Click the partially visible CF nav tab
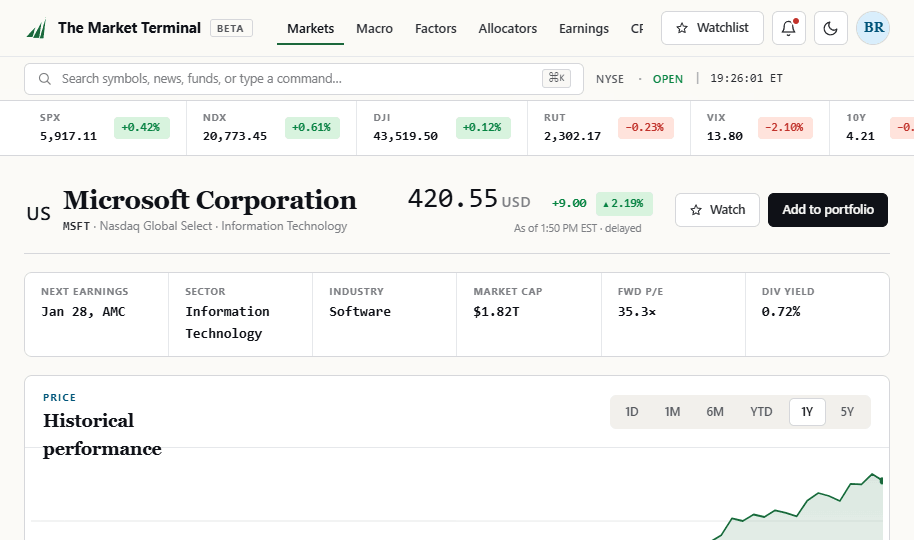The image size is (914, 540). (637, 29)
